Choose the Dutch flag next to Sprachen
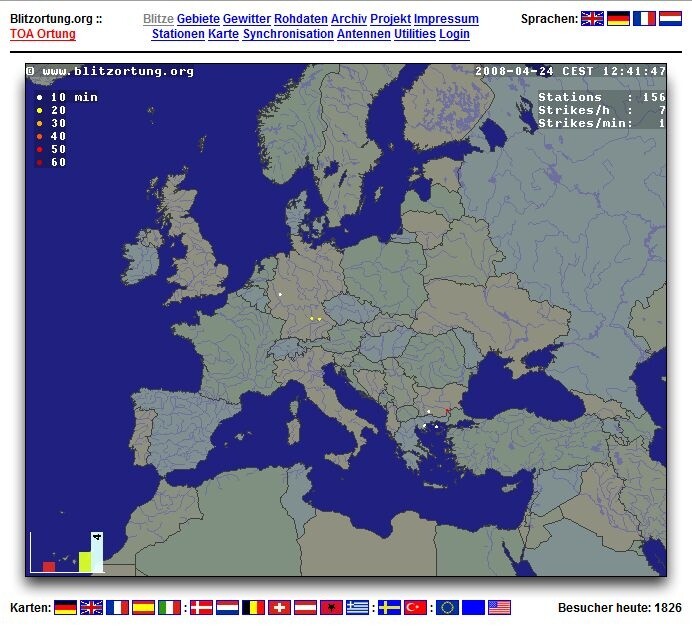This screenshot has width=692, height=630. [670, 19]
